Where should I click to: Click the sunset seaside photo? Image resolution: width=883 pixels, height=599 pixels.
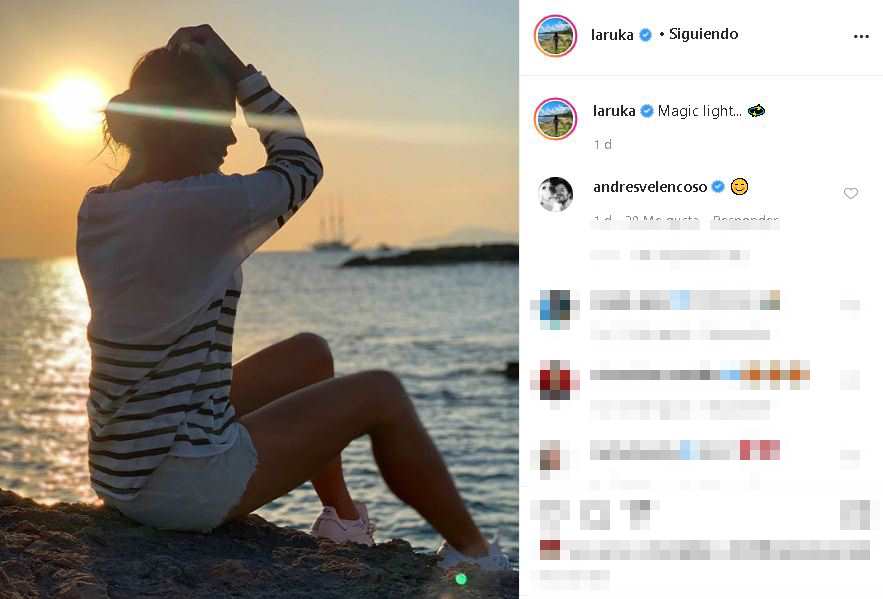click(x=259, y=300)
